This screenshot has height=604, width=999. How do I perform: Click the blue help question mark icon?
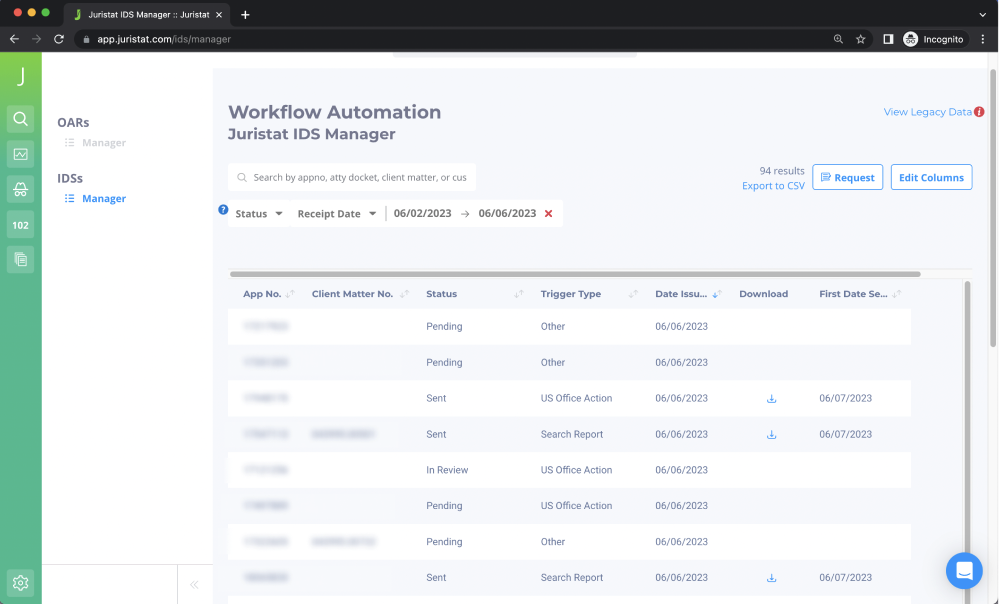pyautogui.click(x=223, y=209)
